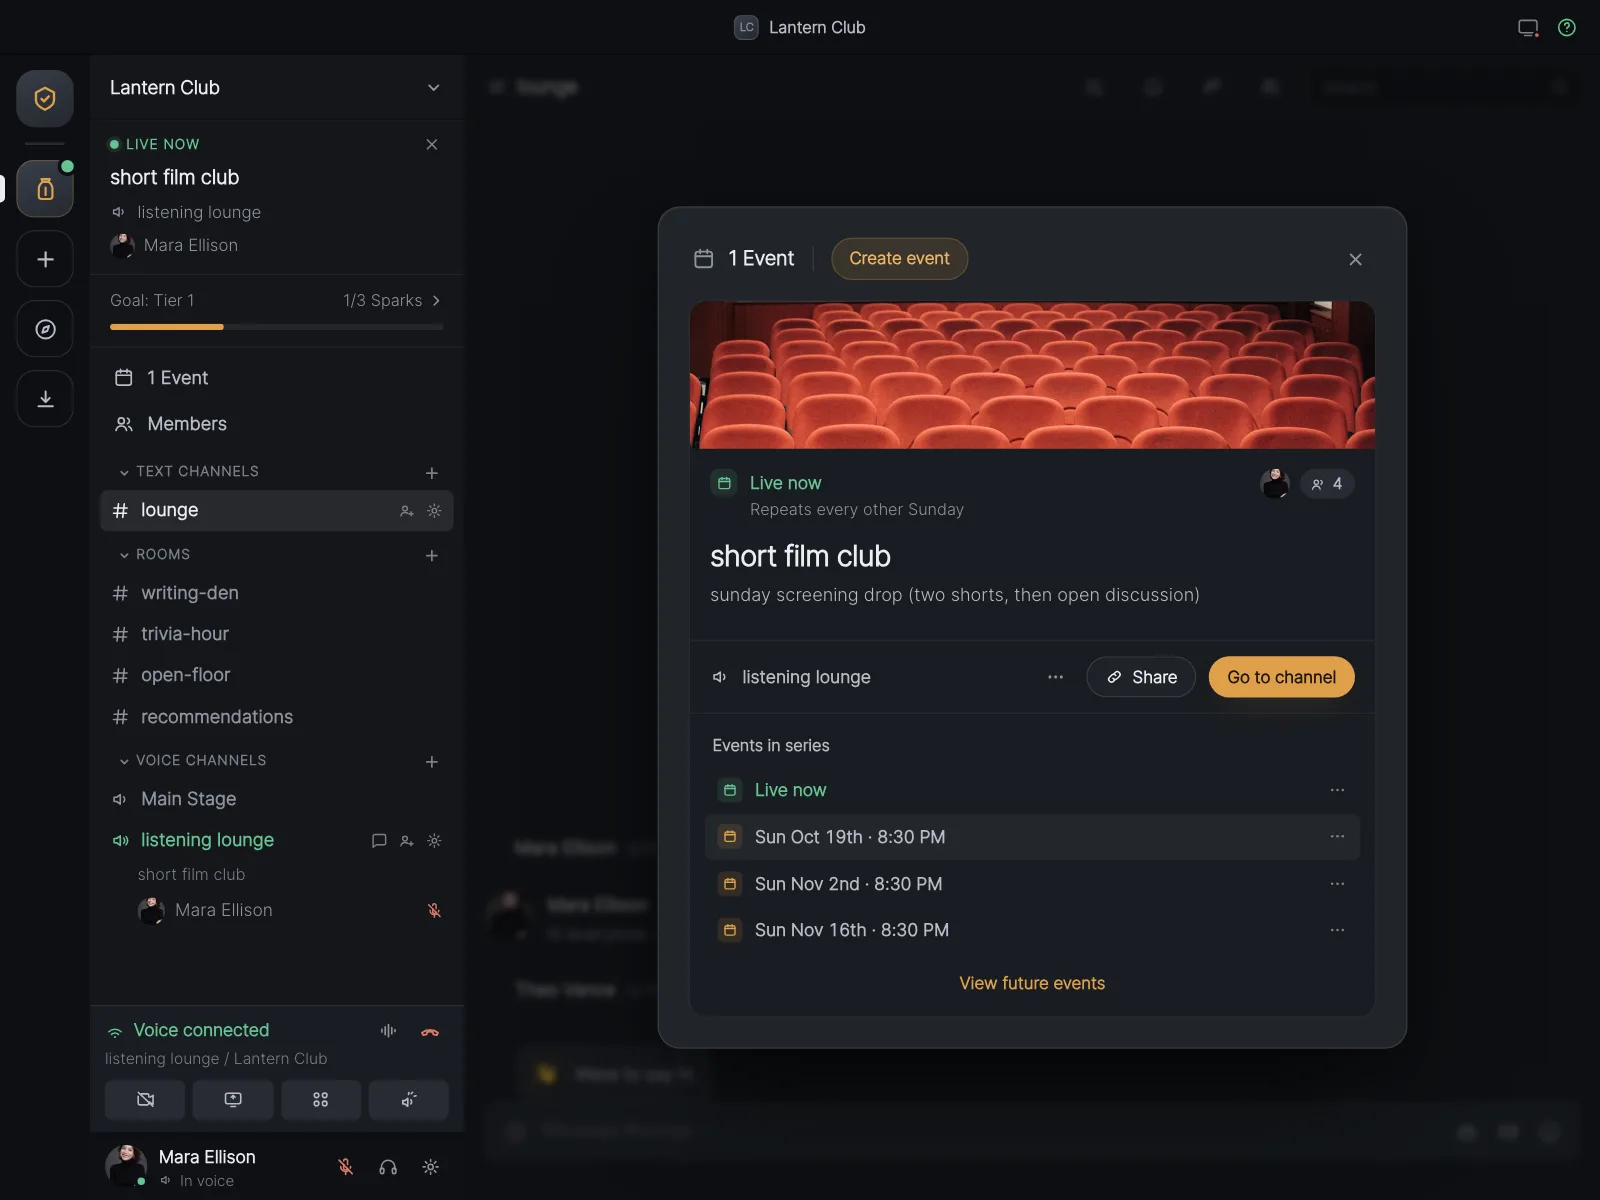The image size is (1600, 1200).
Task: Open the Goal Tier 1 Sparks progress
Action: (x=276, y=300)
